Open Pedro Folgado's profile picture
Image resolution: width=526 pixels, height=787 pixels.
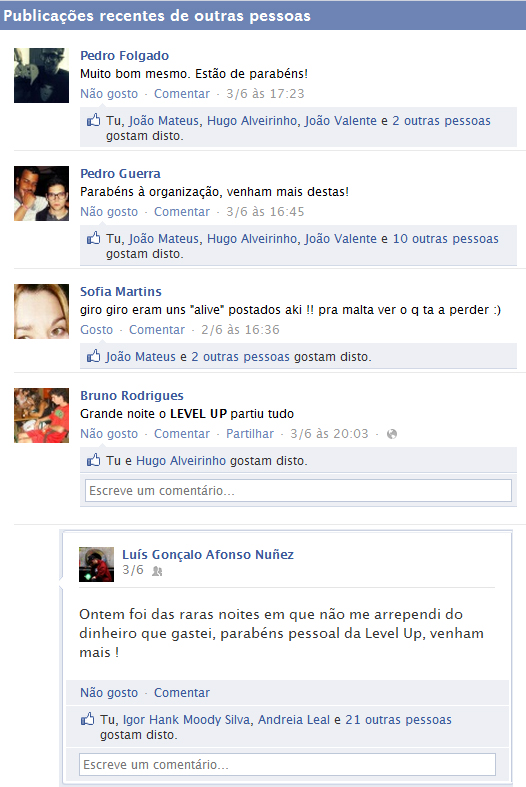click(x=41, y=75)
